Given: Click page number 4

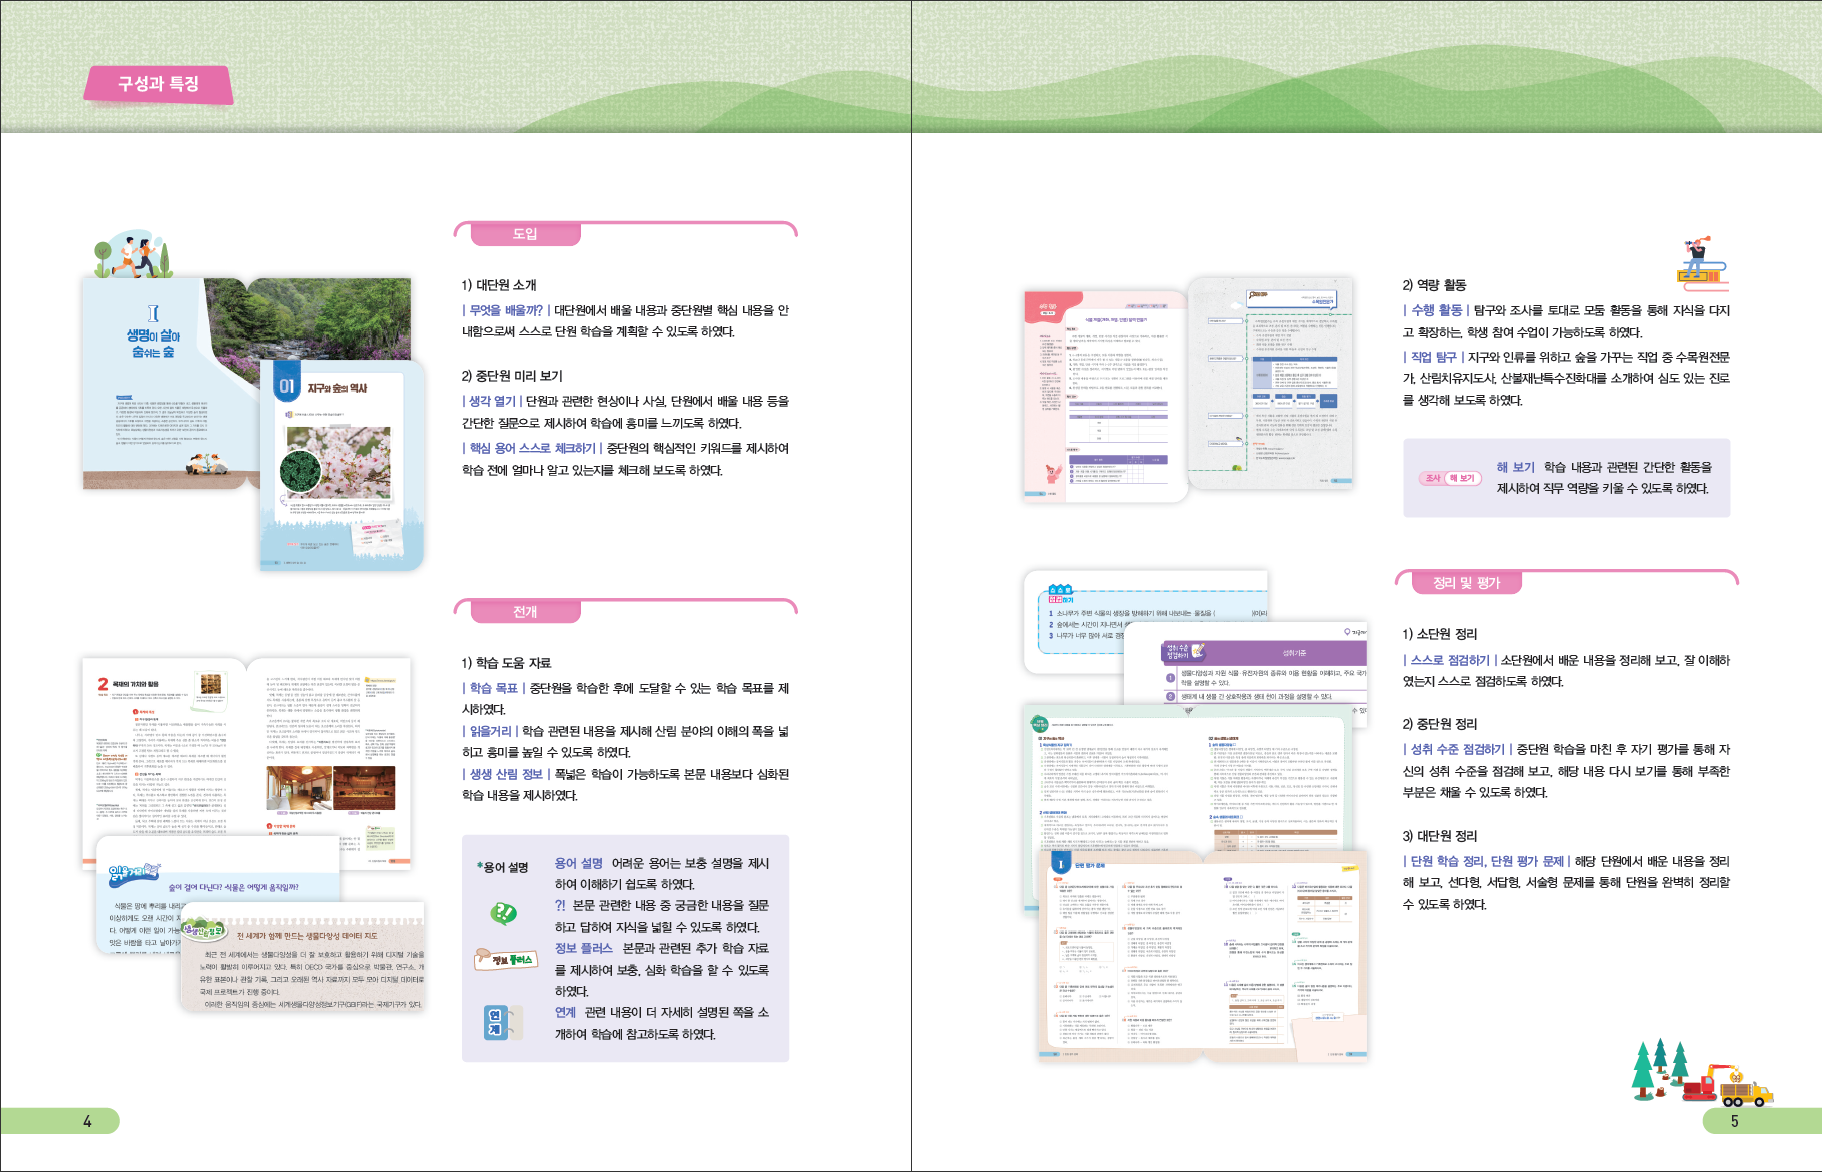Looking at the screenshot, I should [87, 1122].
